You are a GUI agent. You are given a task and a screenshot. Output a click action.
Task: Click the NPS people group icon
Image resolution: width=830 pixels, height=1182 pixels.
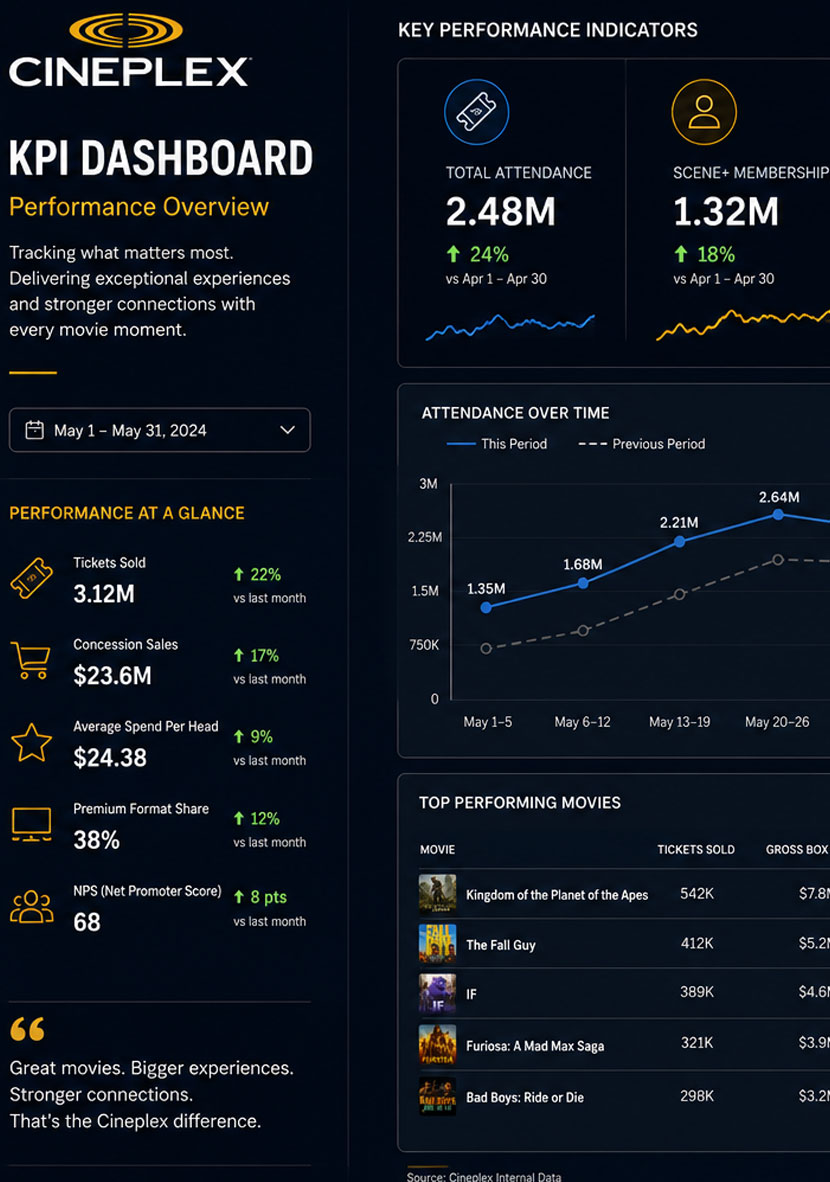[32, 907]
